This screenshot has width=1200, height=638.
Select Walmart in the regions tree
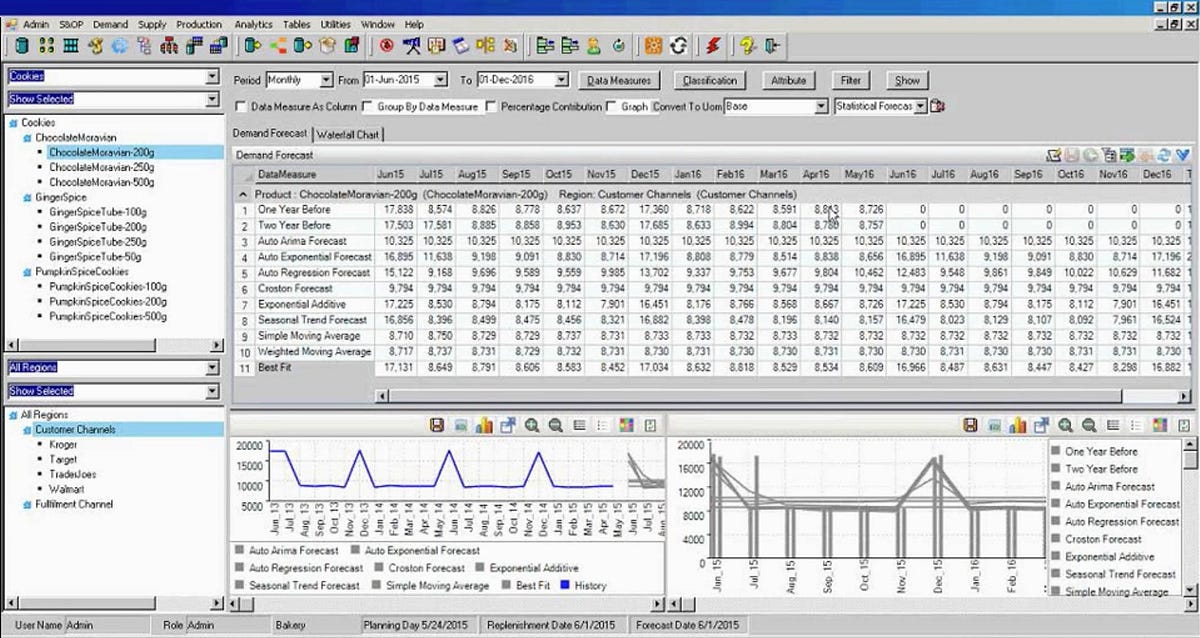[67, 489]
